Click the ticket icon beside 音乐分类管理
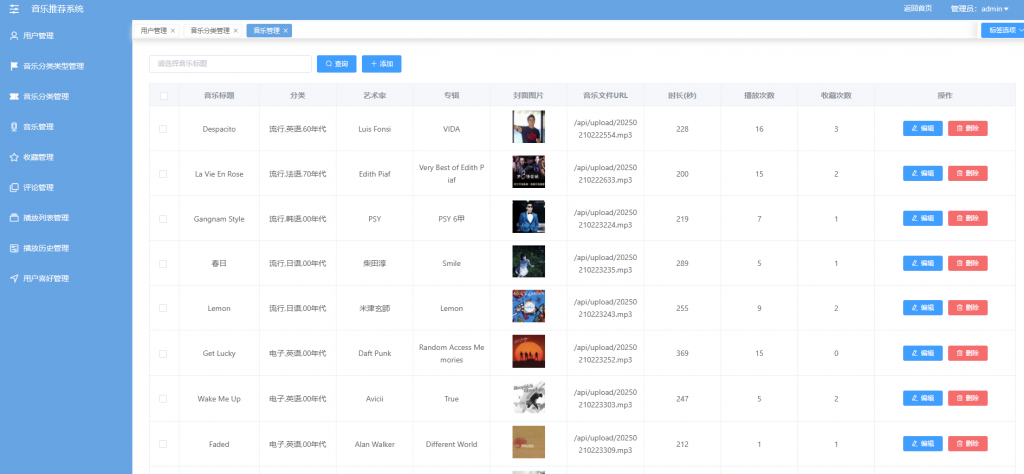The height and width of the screenshot is (474, 1024). click(14, 97)
